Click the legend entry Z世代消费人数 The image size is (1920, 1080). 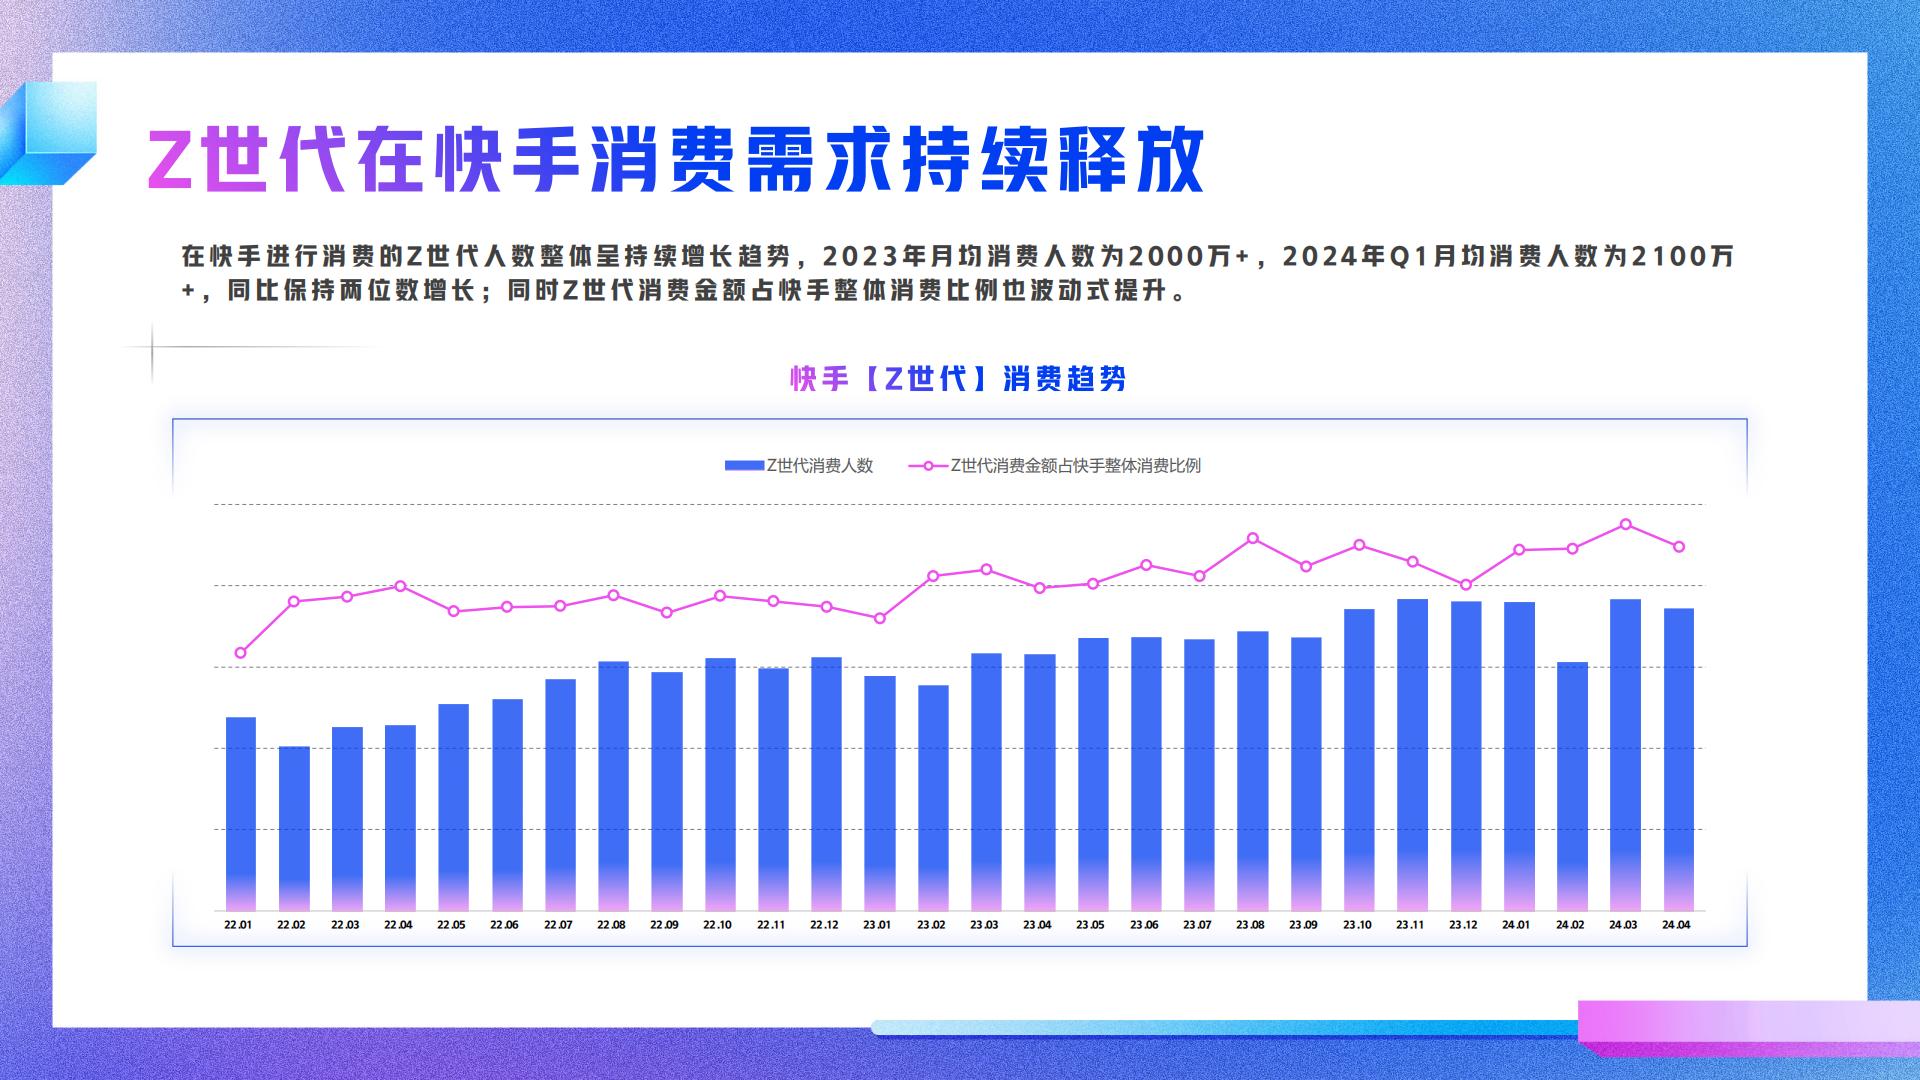click(x=799, y=465)
